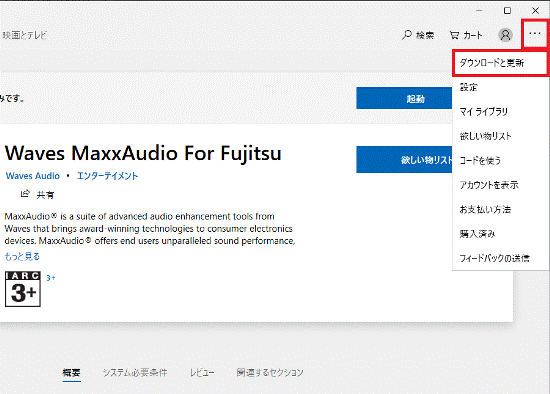
Task: Click the Waves MaxxAudio For Fujitsu title
Action: tap(143, 153)
